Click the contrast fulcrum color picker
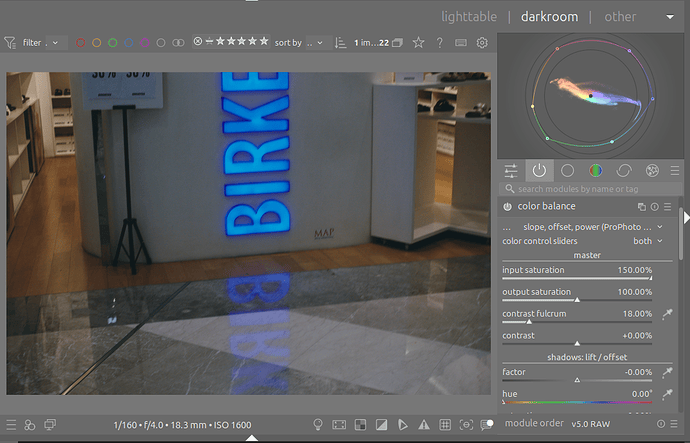 click(668, 314)
